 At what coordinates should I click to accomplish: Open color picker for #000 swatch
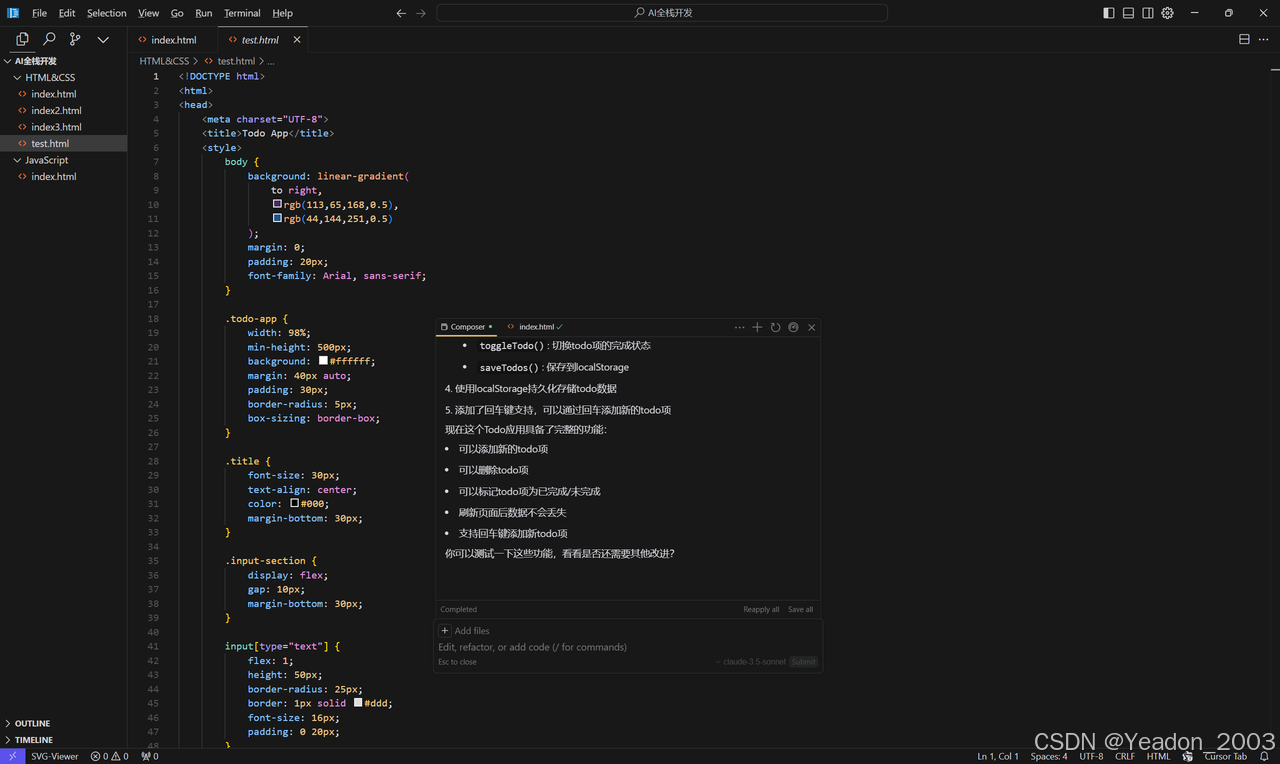click(x=294, y=503)
